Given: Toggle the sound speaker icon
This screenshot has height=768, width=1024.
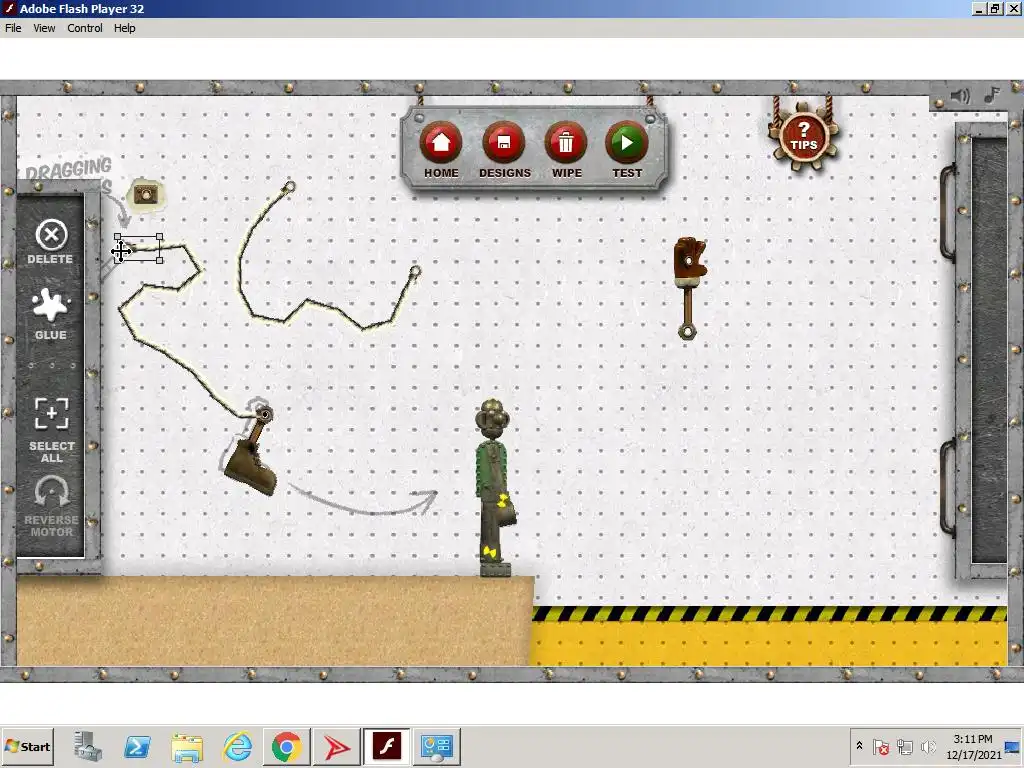Looking at the screenshot, I should [959, 96].
